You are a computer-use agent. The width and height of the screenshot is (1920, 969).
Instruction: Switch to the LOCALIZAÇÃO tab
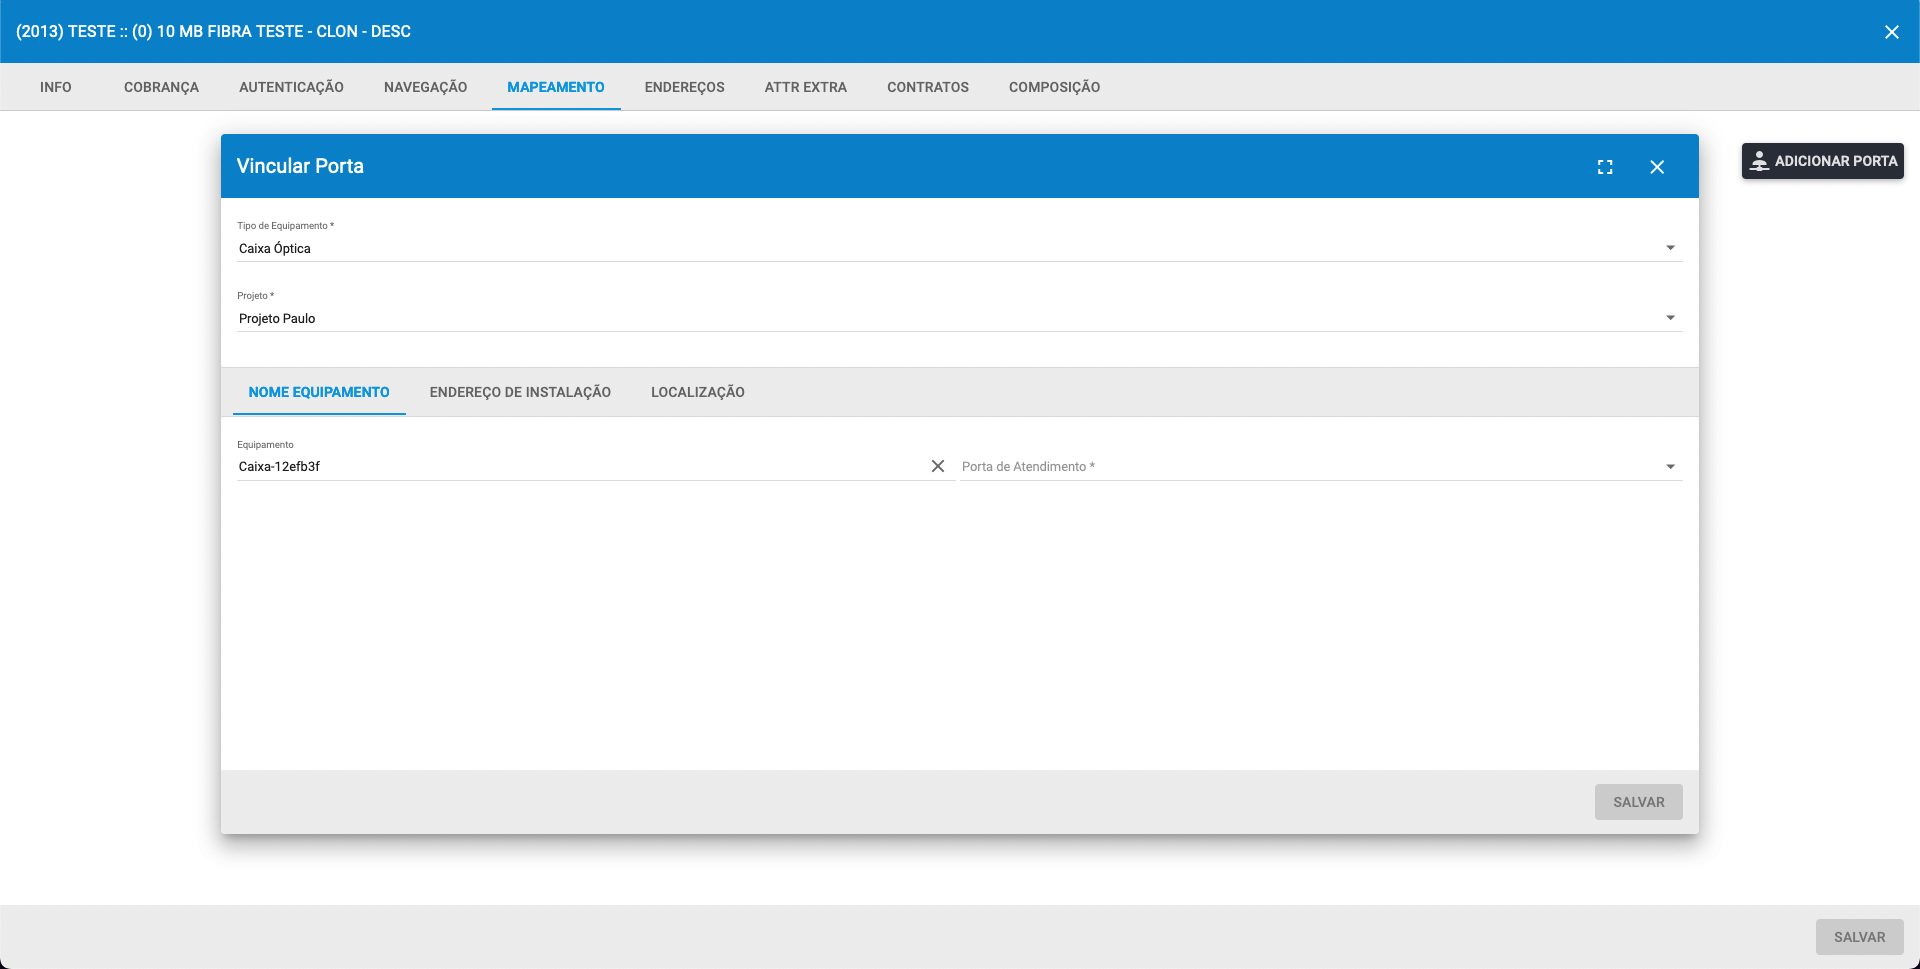pos(698,392)
